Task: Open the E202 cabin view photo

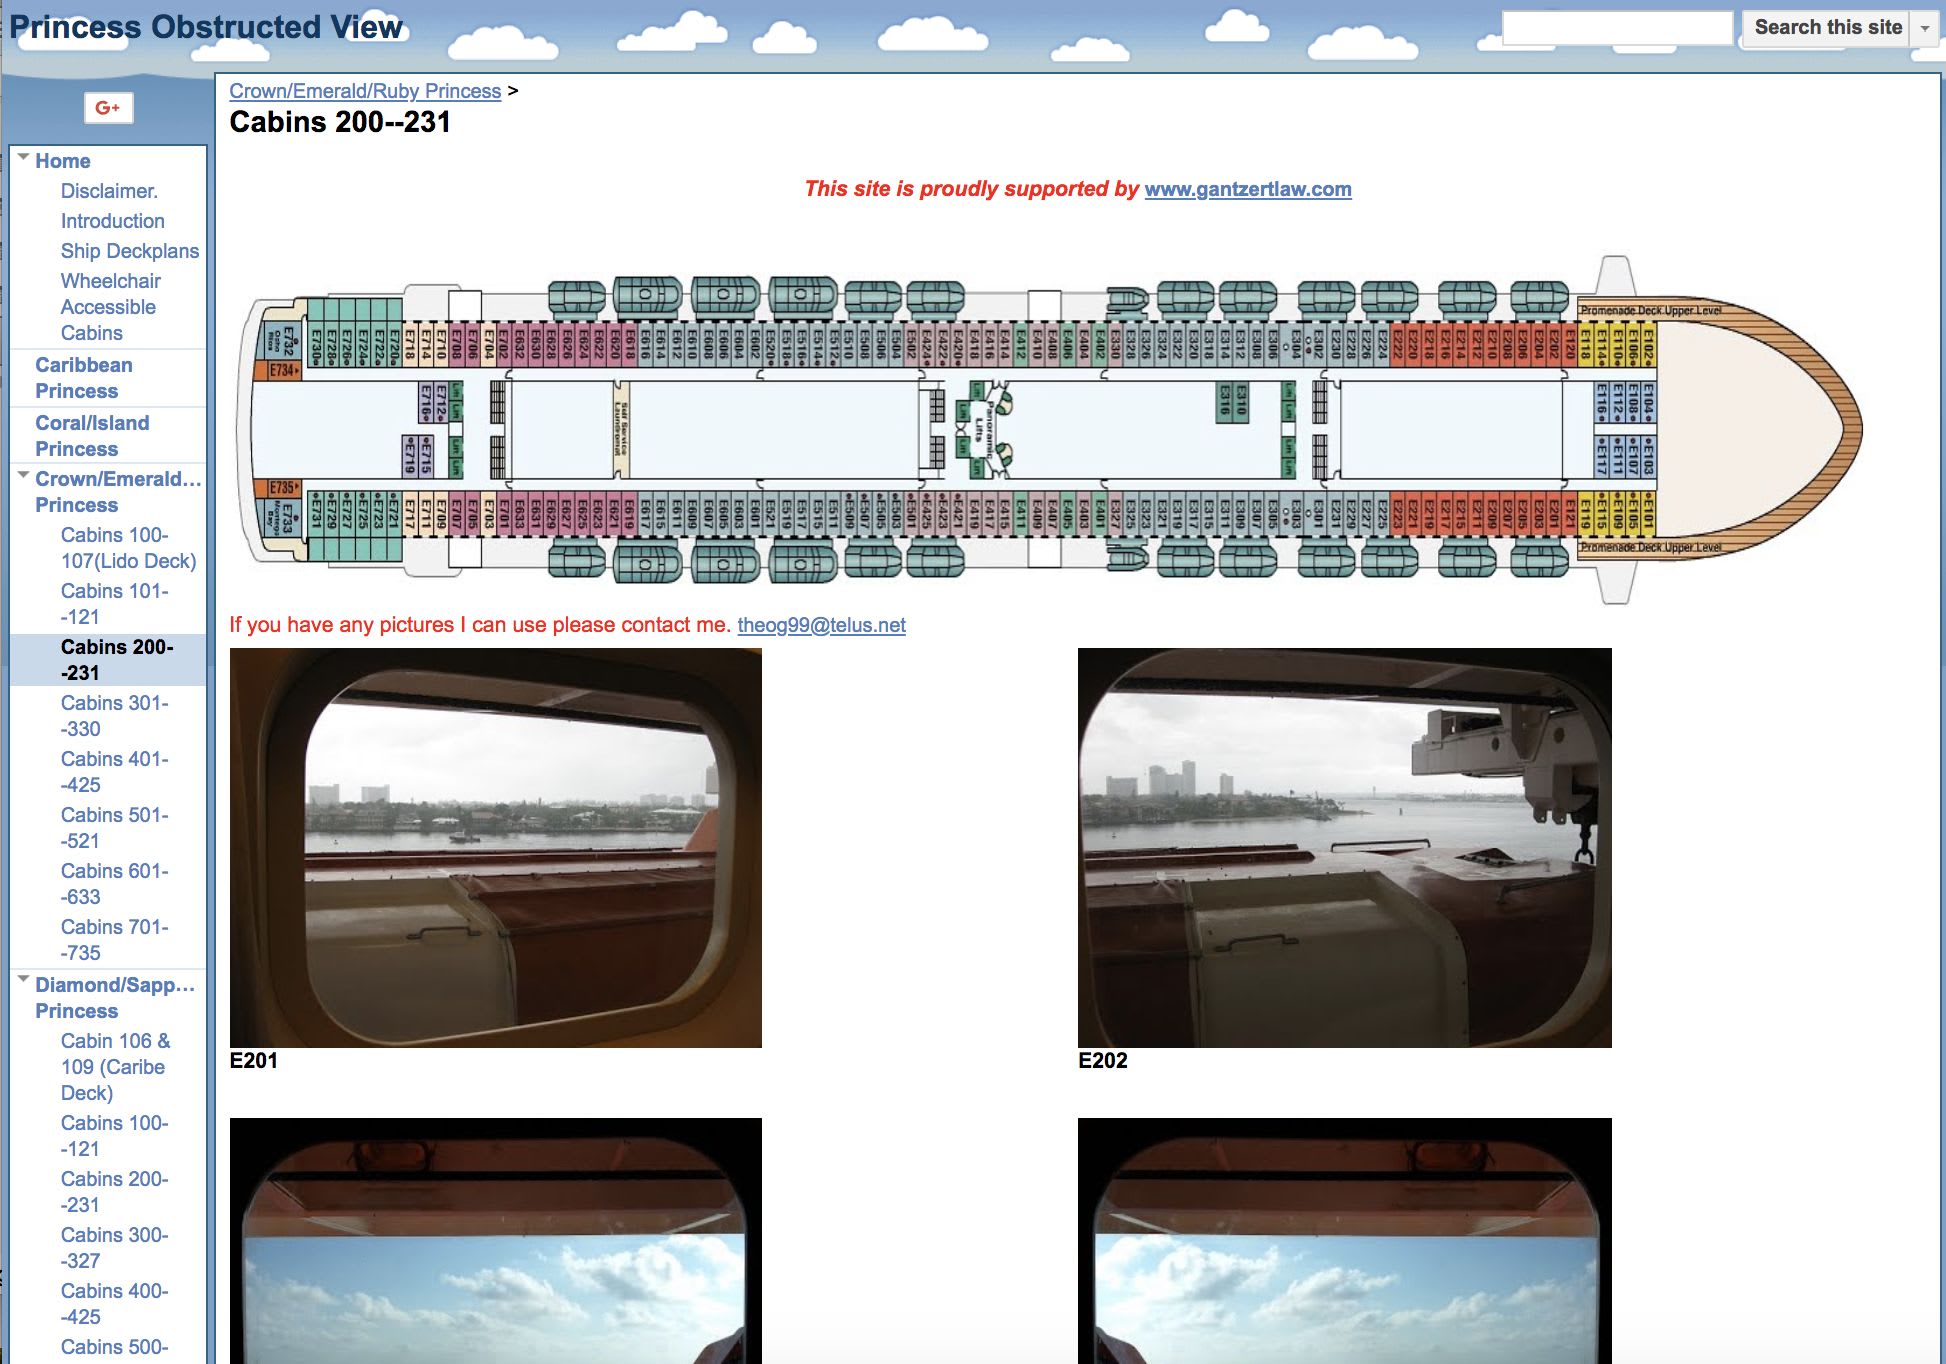Action: coord(1344,847)
